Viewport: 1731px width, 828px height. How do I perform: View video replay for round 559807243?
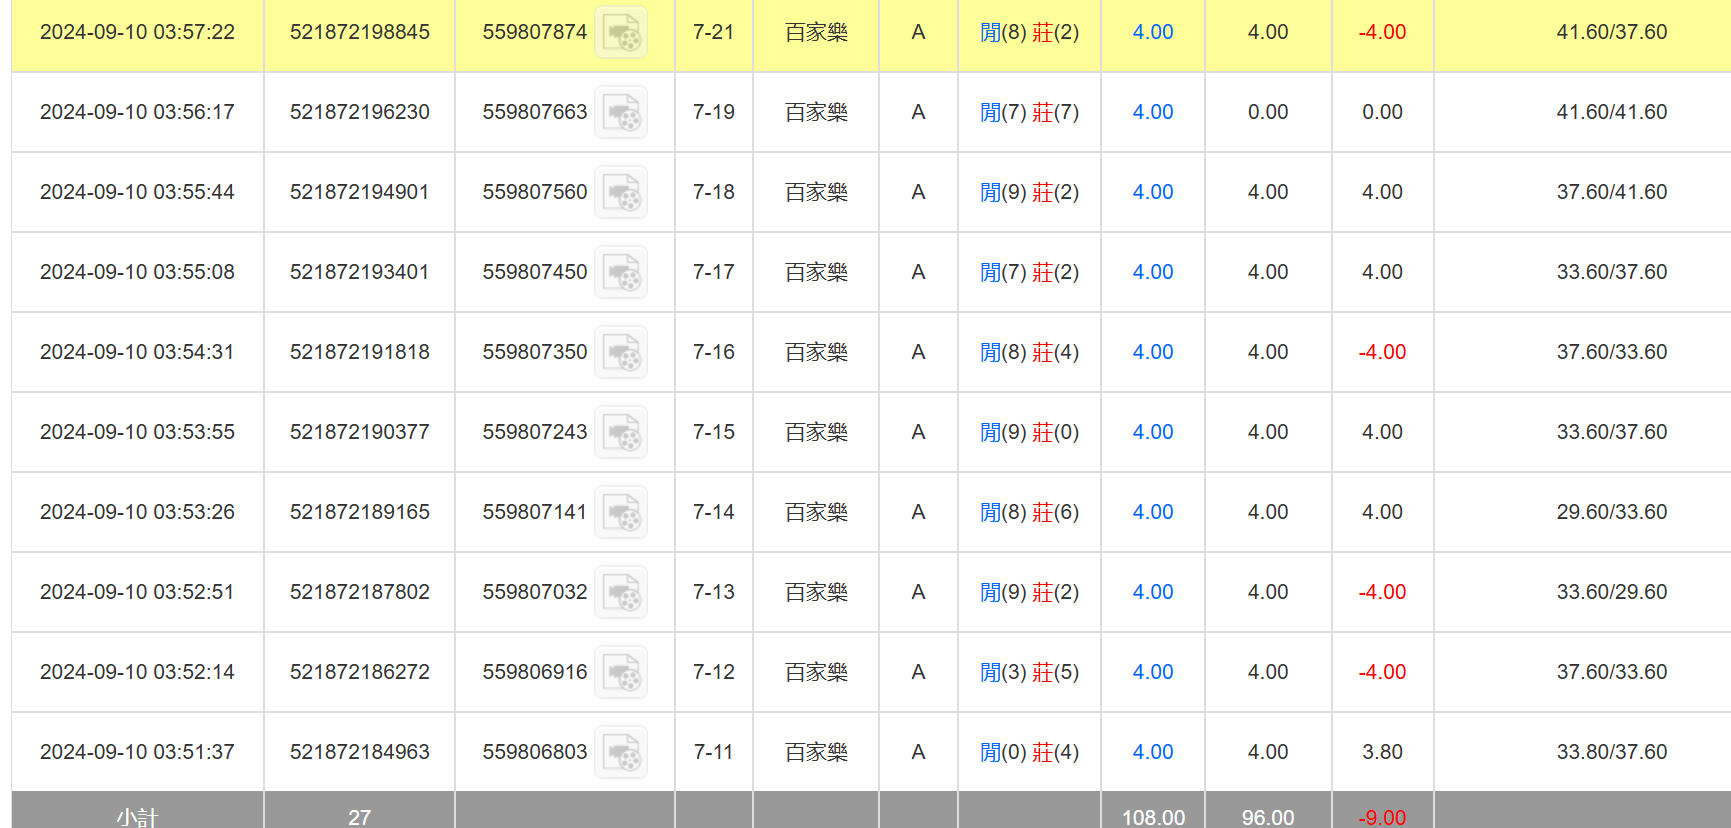click(x=621, y=432)
